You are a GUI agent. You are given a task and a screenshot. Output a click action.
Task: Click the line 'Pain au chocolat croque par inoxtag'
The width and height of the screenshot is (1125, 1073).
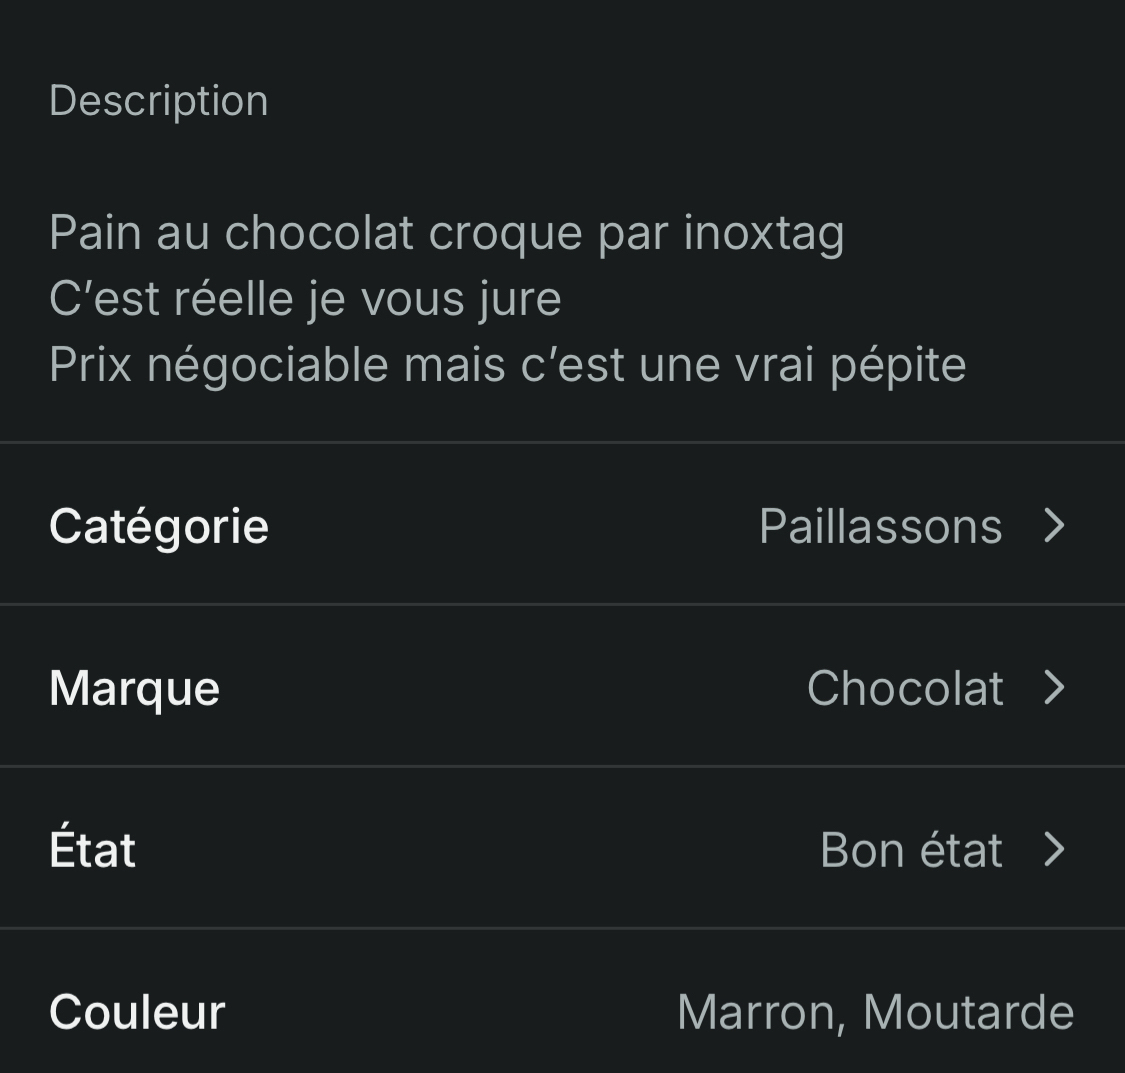click(x=446, y=233)
